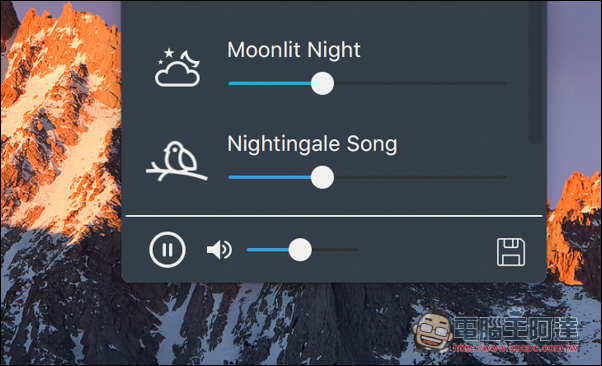Image resolution: width=602 pixels, height=366 pixels.
Task: Click the Moonlit Night slider knob
Action: point(322,83)
